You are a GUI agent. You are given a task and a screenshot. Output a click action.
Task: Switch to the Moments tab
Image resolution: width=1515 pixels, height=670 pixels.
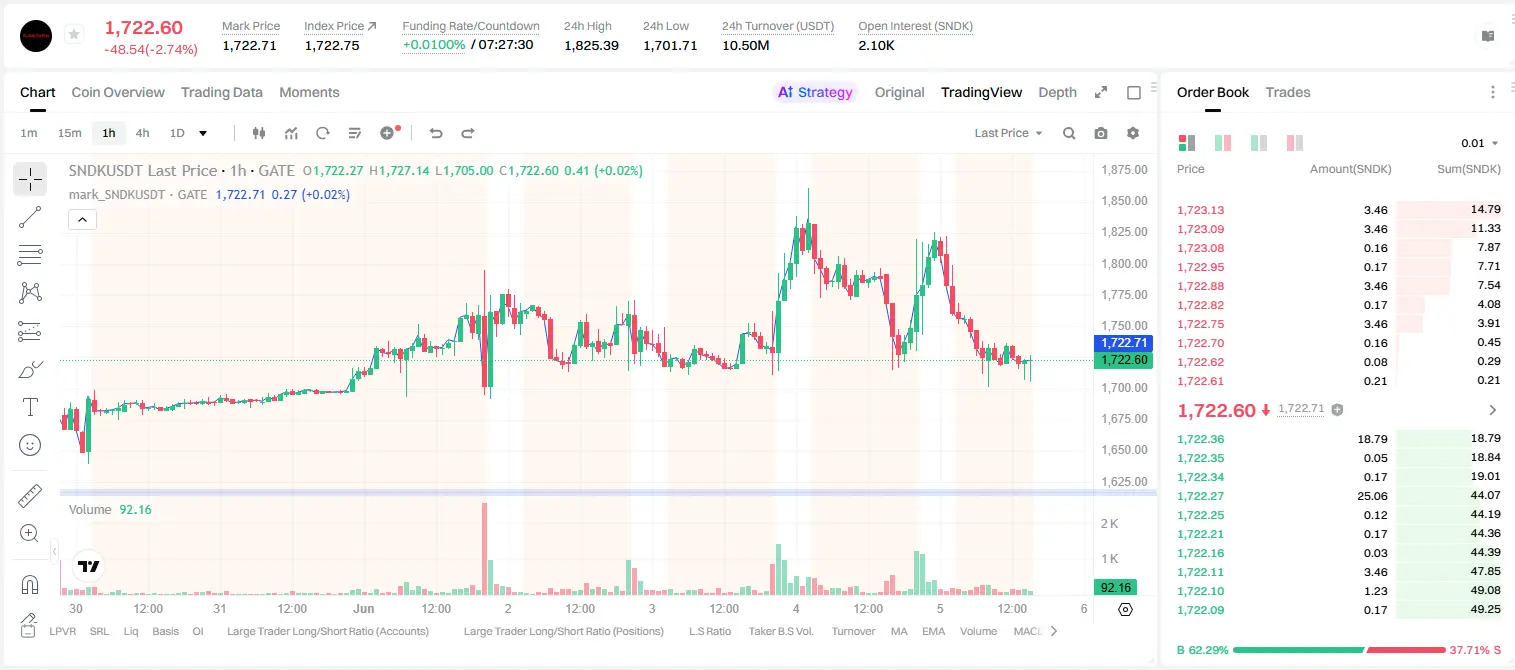tap(309, 92)
